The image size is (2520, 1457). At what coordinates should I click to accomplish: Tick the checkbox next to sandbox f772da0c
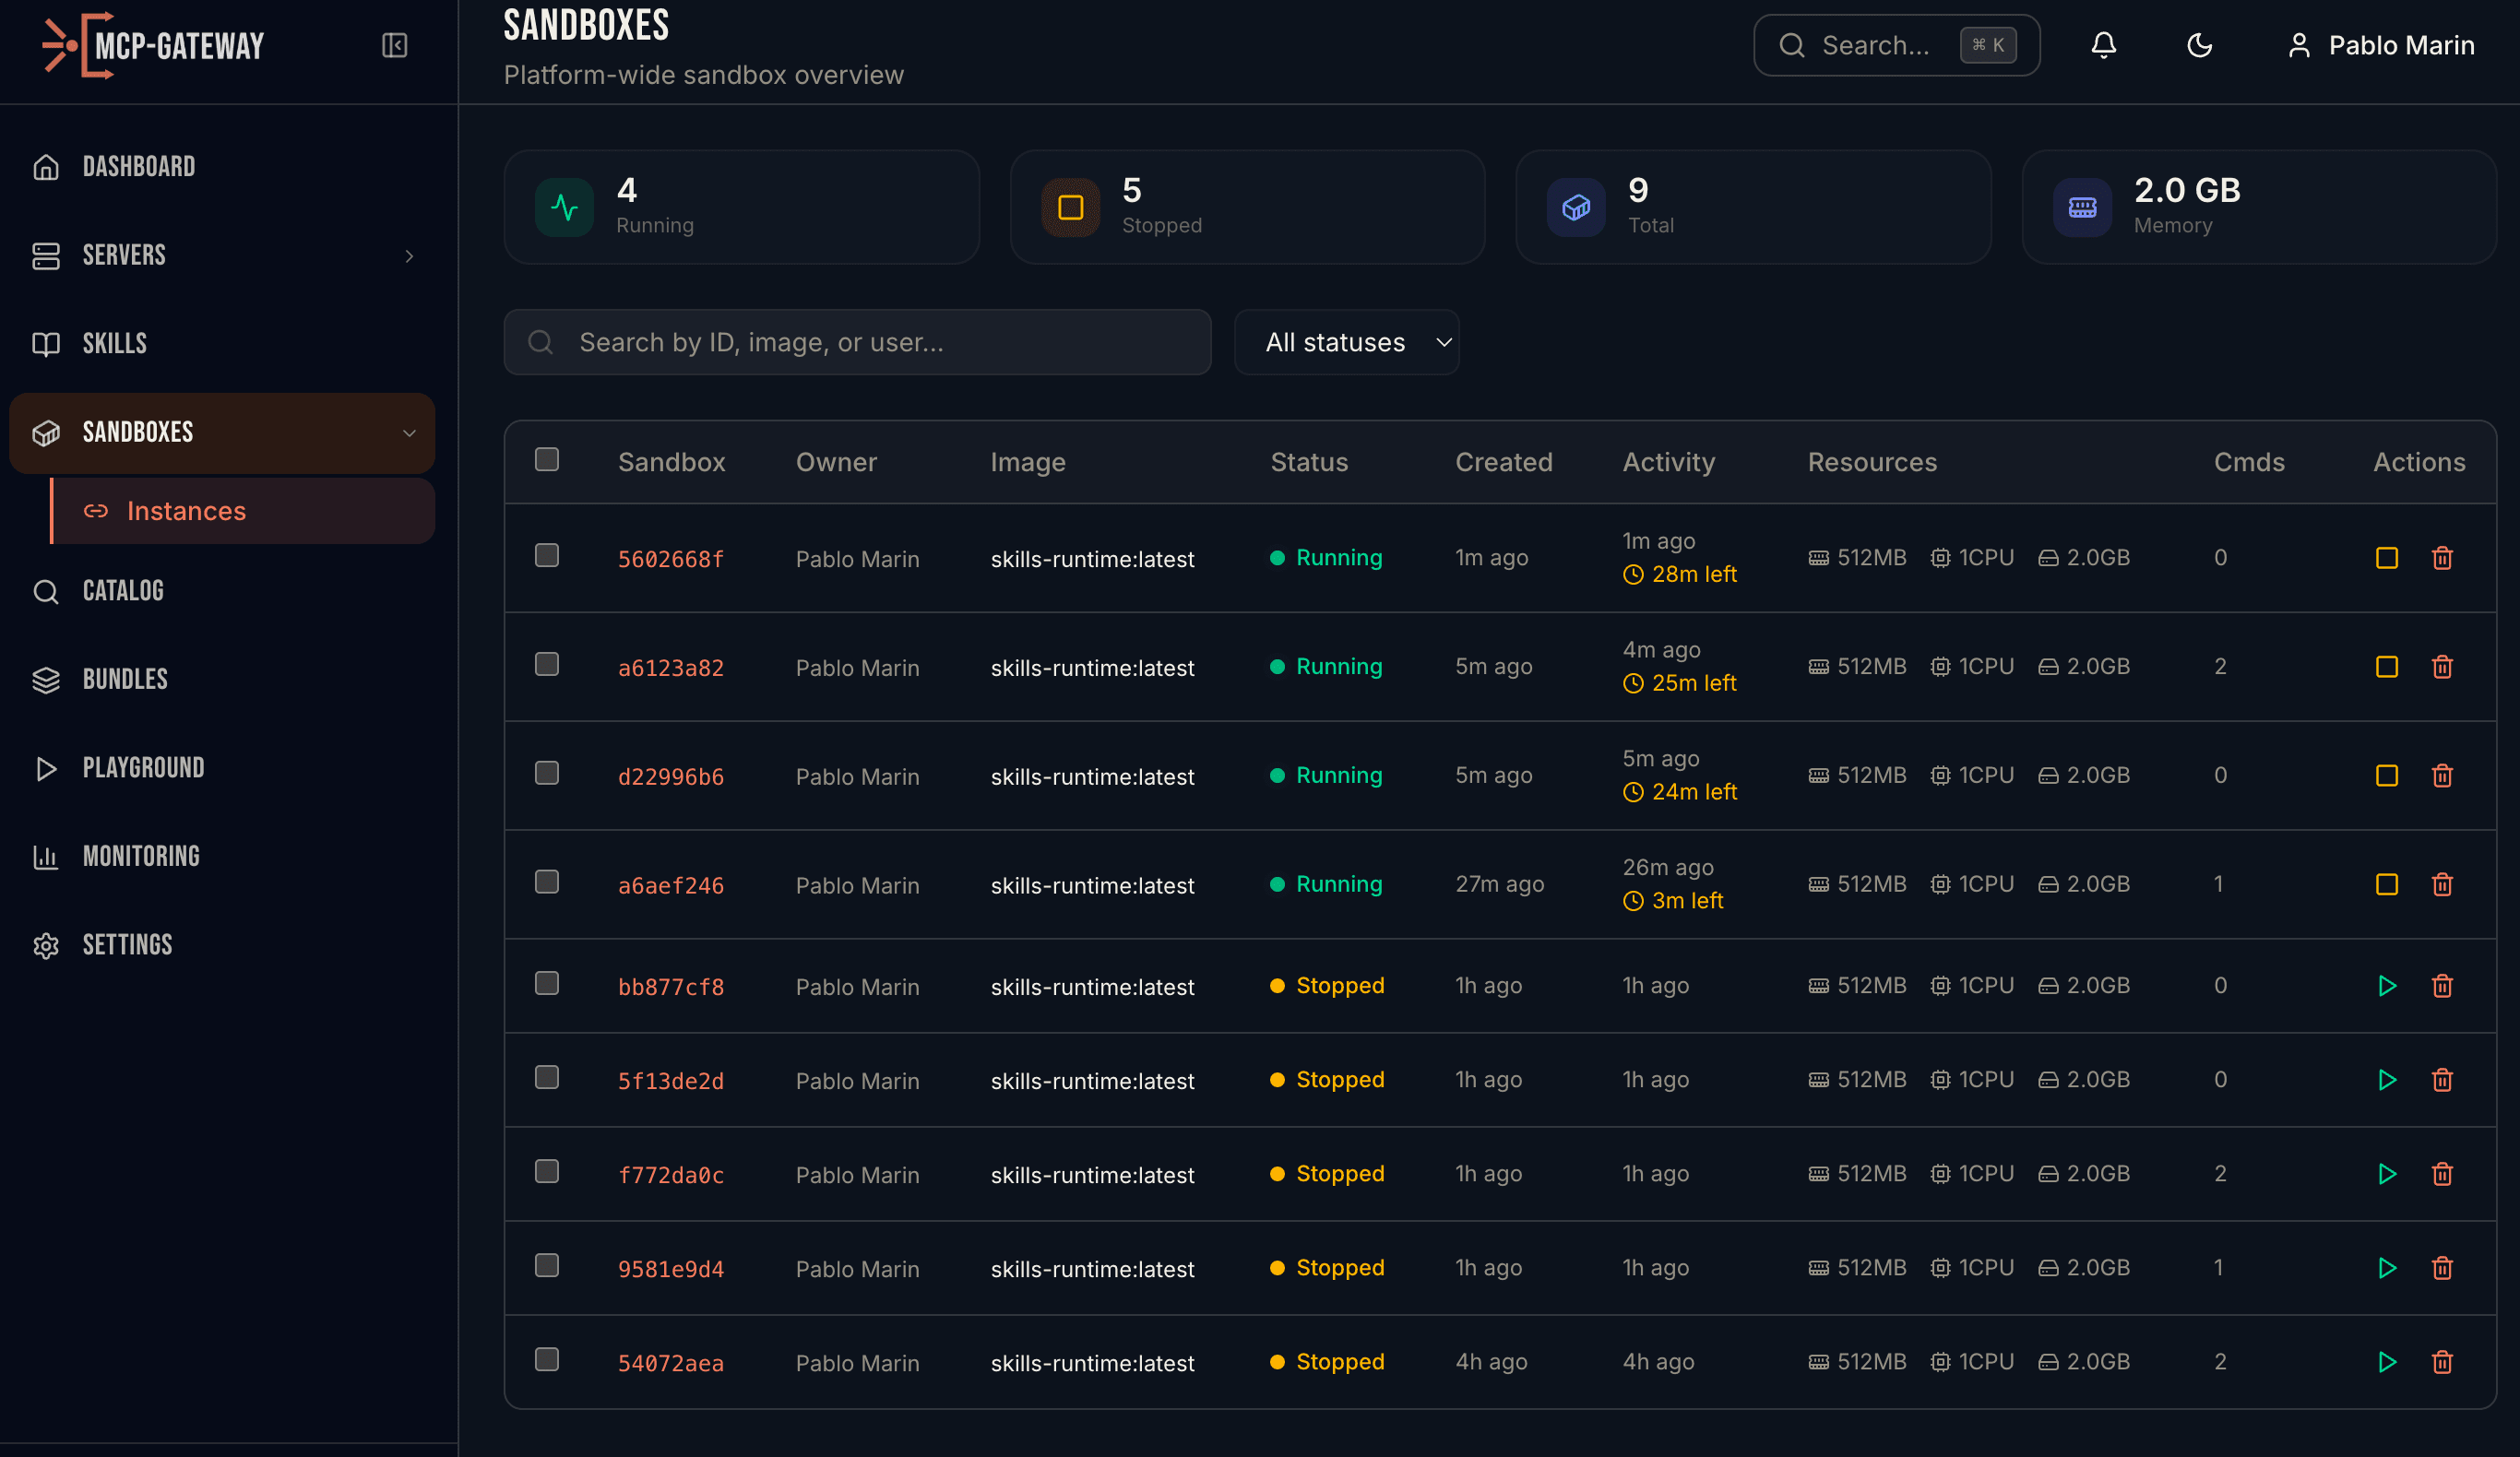pos(547,1171)
